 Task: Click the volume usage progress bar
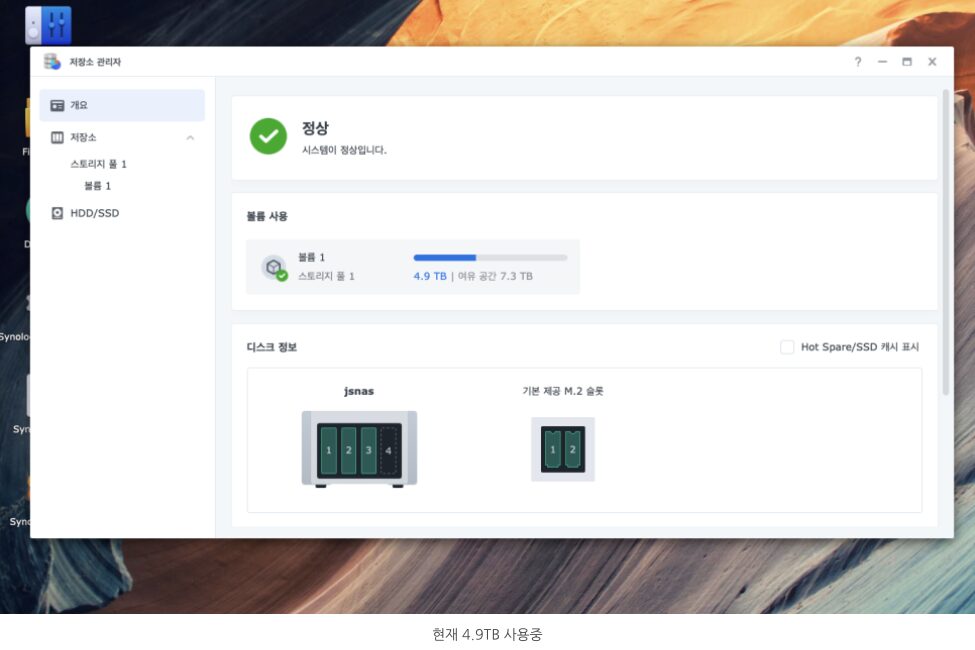coord(490,258)
